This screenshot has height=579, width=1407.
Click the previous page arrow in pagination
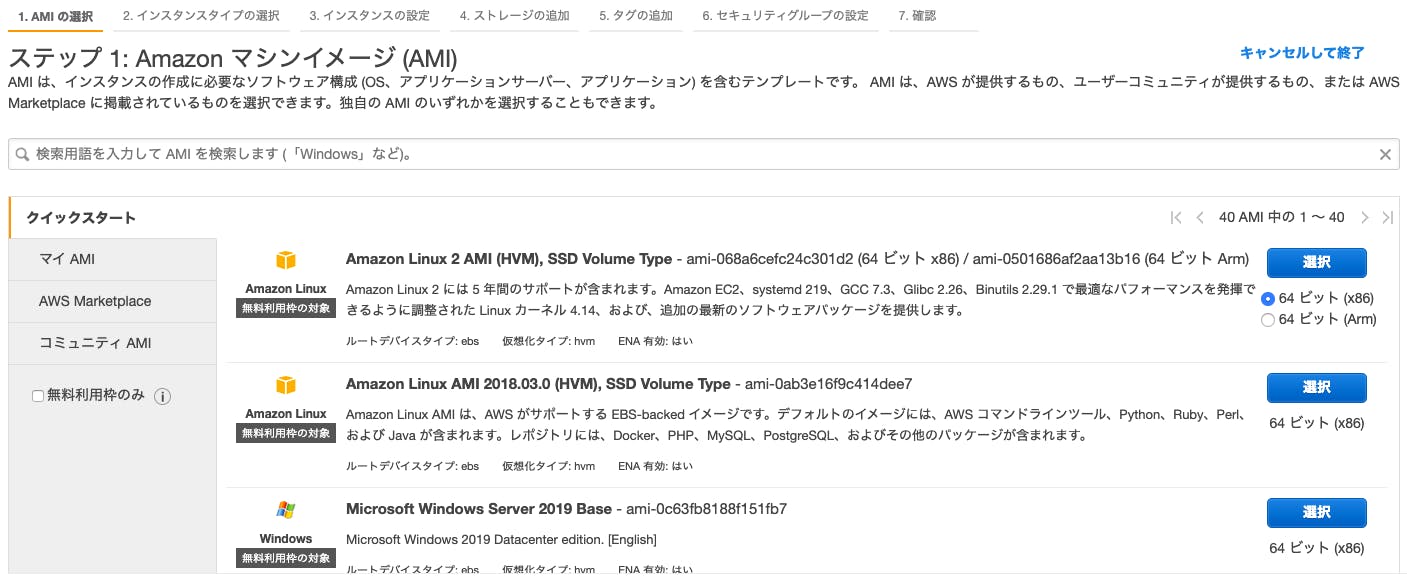coord(1200,217)
